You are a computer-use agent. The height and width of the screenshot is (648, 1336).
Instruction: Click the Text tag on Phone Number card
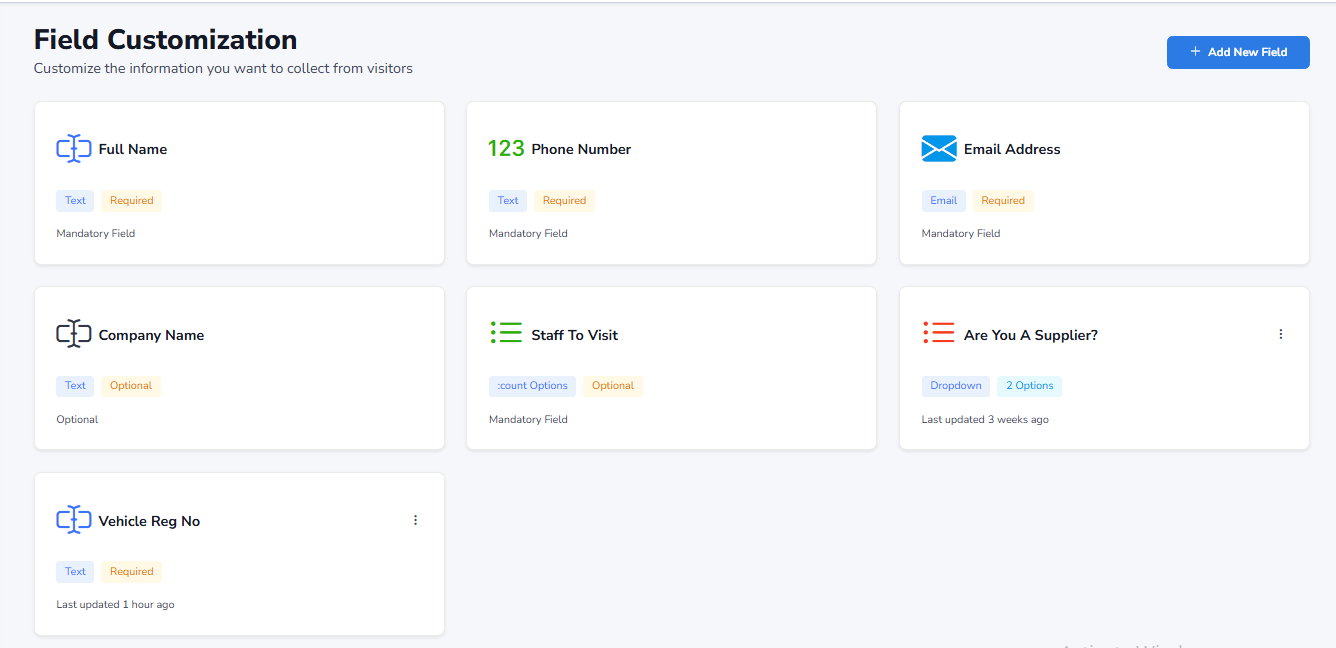point(508,200)
